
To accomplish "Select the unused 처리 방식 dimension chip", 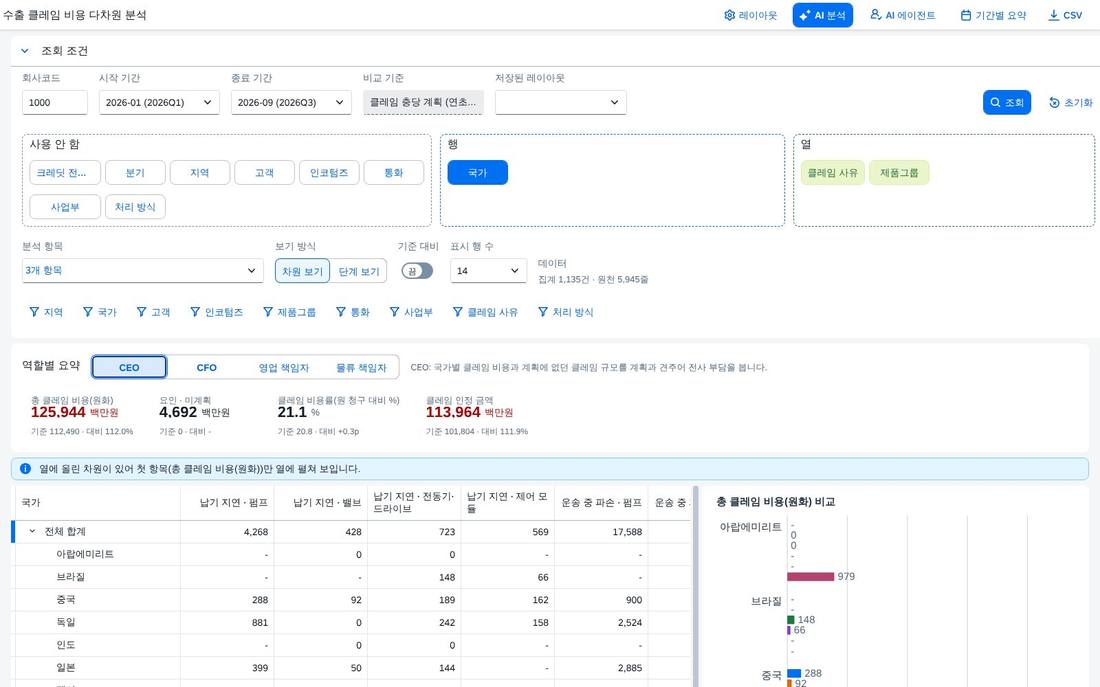I will click(135, 207).
